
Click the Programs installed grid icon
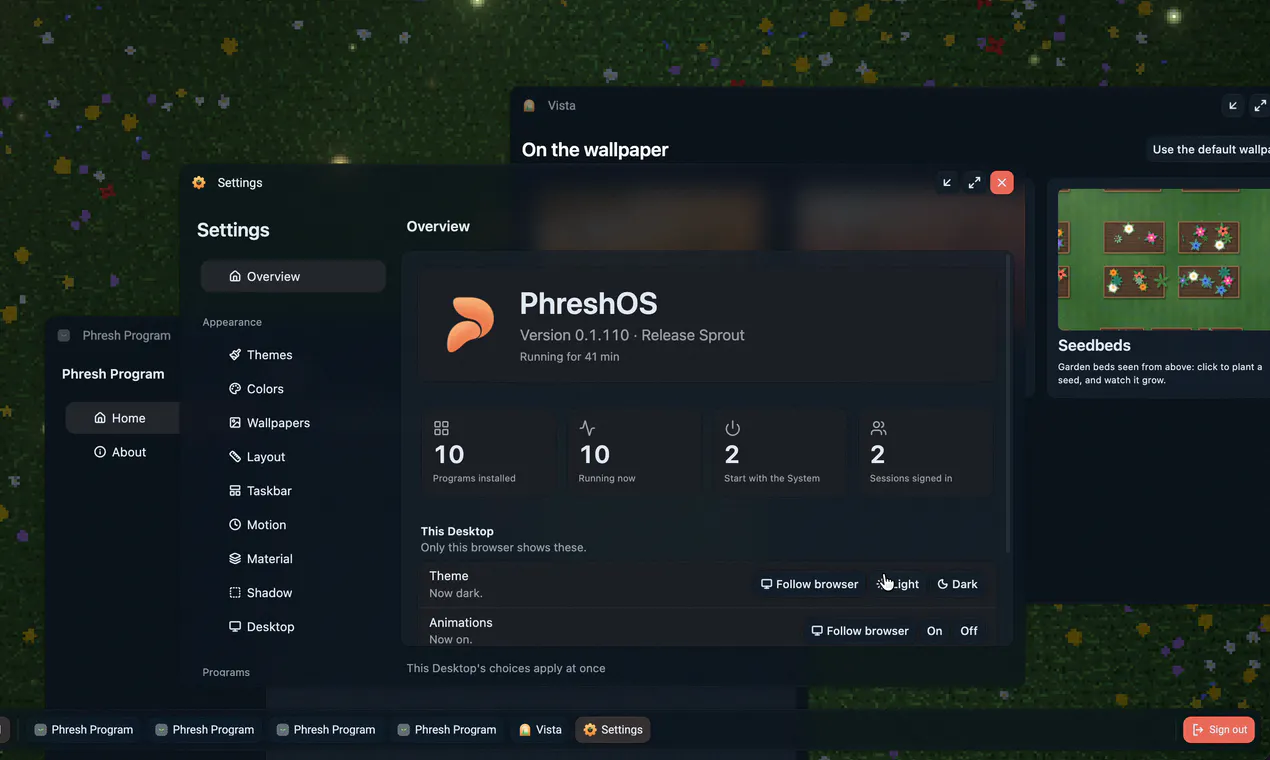(x=441, y=428)
